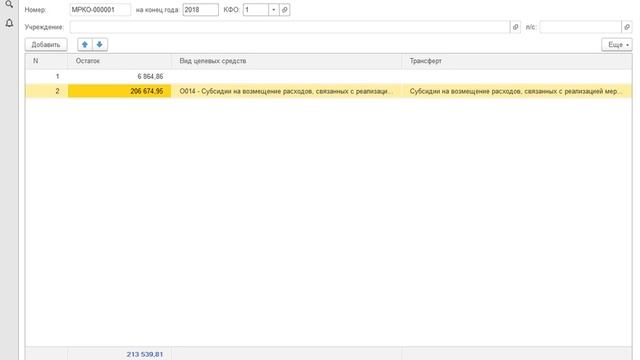Image resolution: width=640 pixels, height=360 pixels.
Task: Click the КФО input field
Action: coord(256,10)
